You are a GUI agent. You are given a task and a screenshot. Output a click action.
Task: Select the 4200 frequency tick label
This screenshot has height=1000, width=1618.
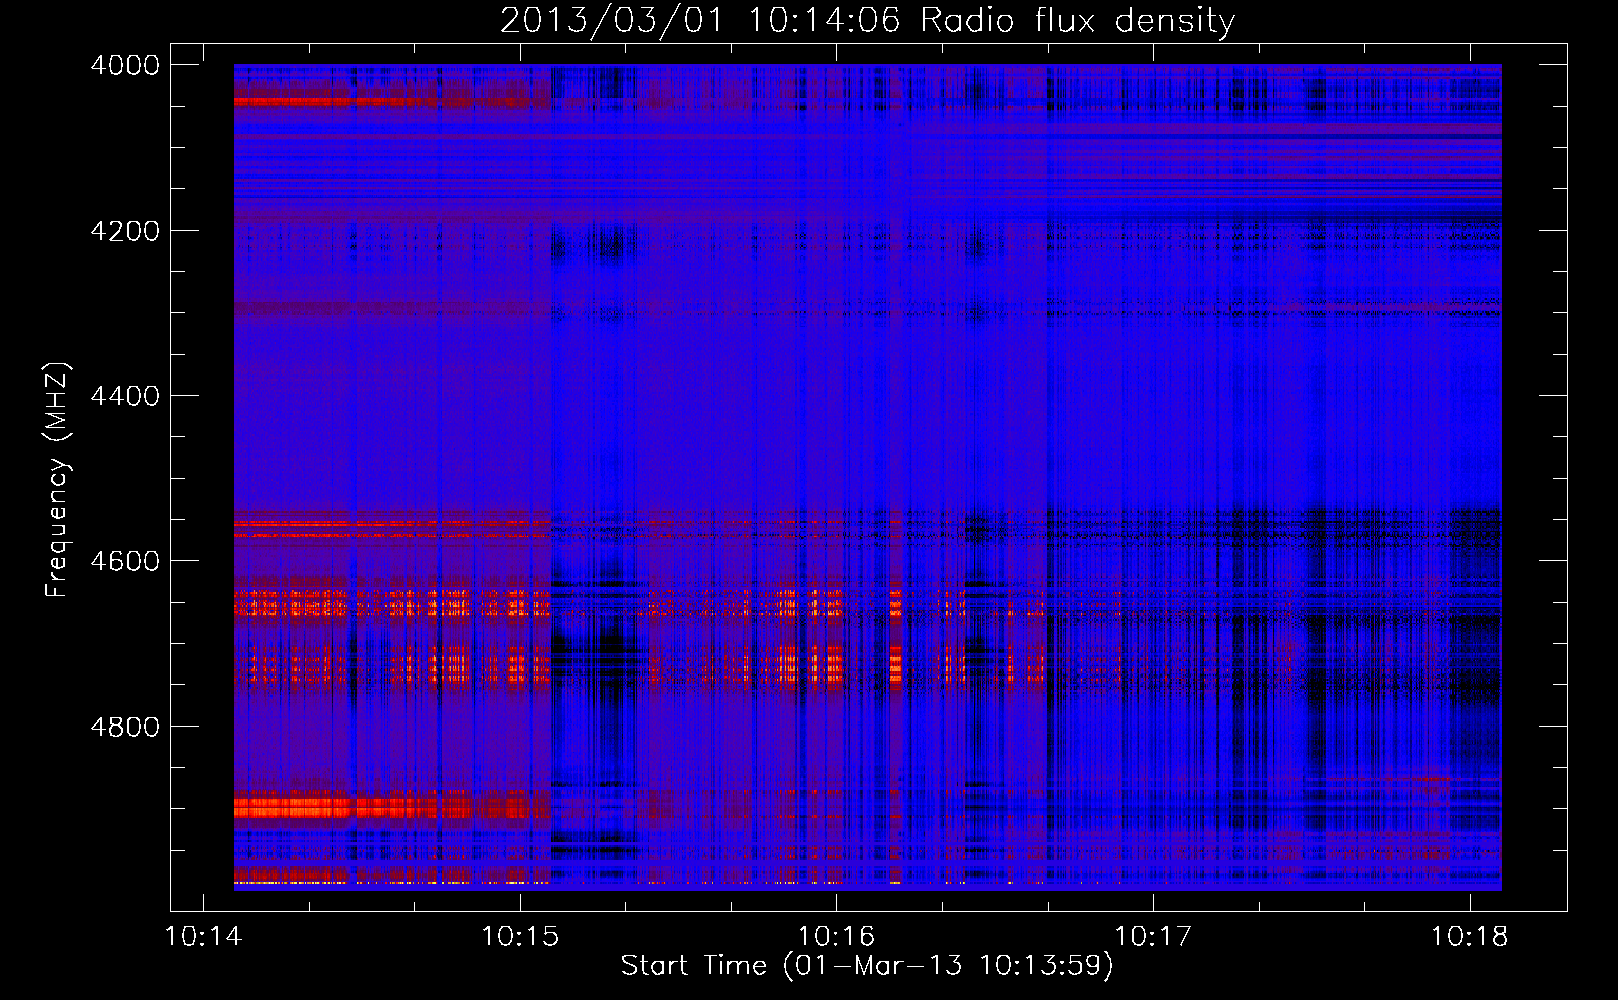(125, 231)
